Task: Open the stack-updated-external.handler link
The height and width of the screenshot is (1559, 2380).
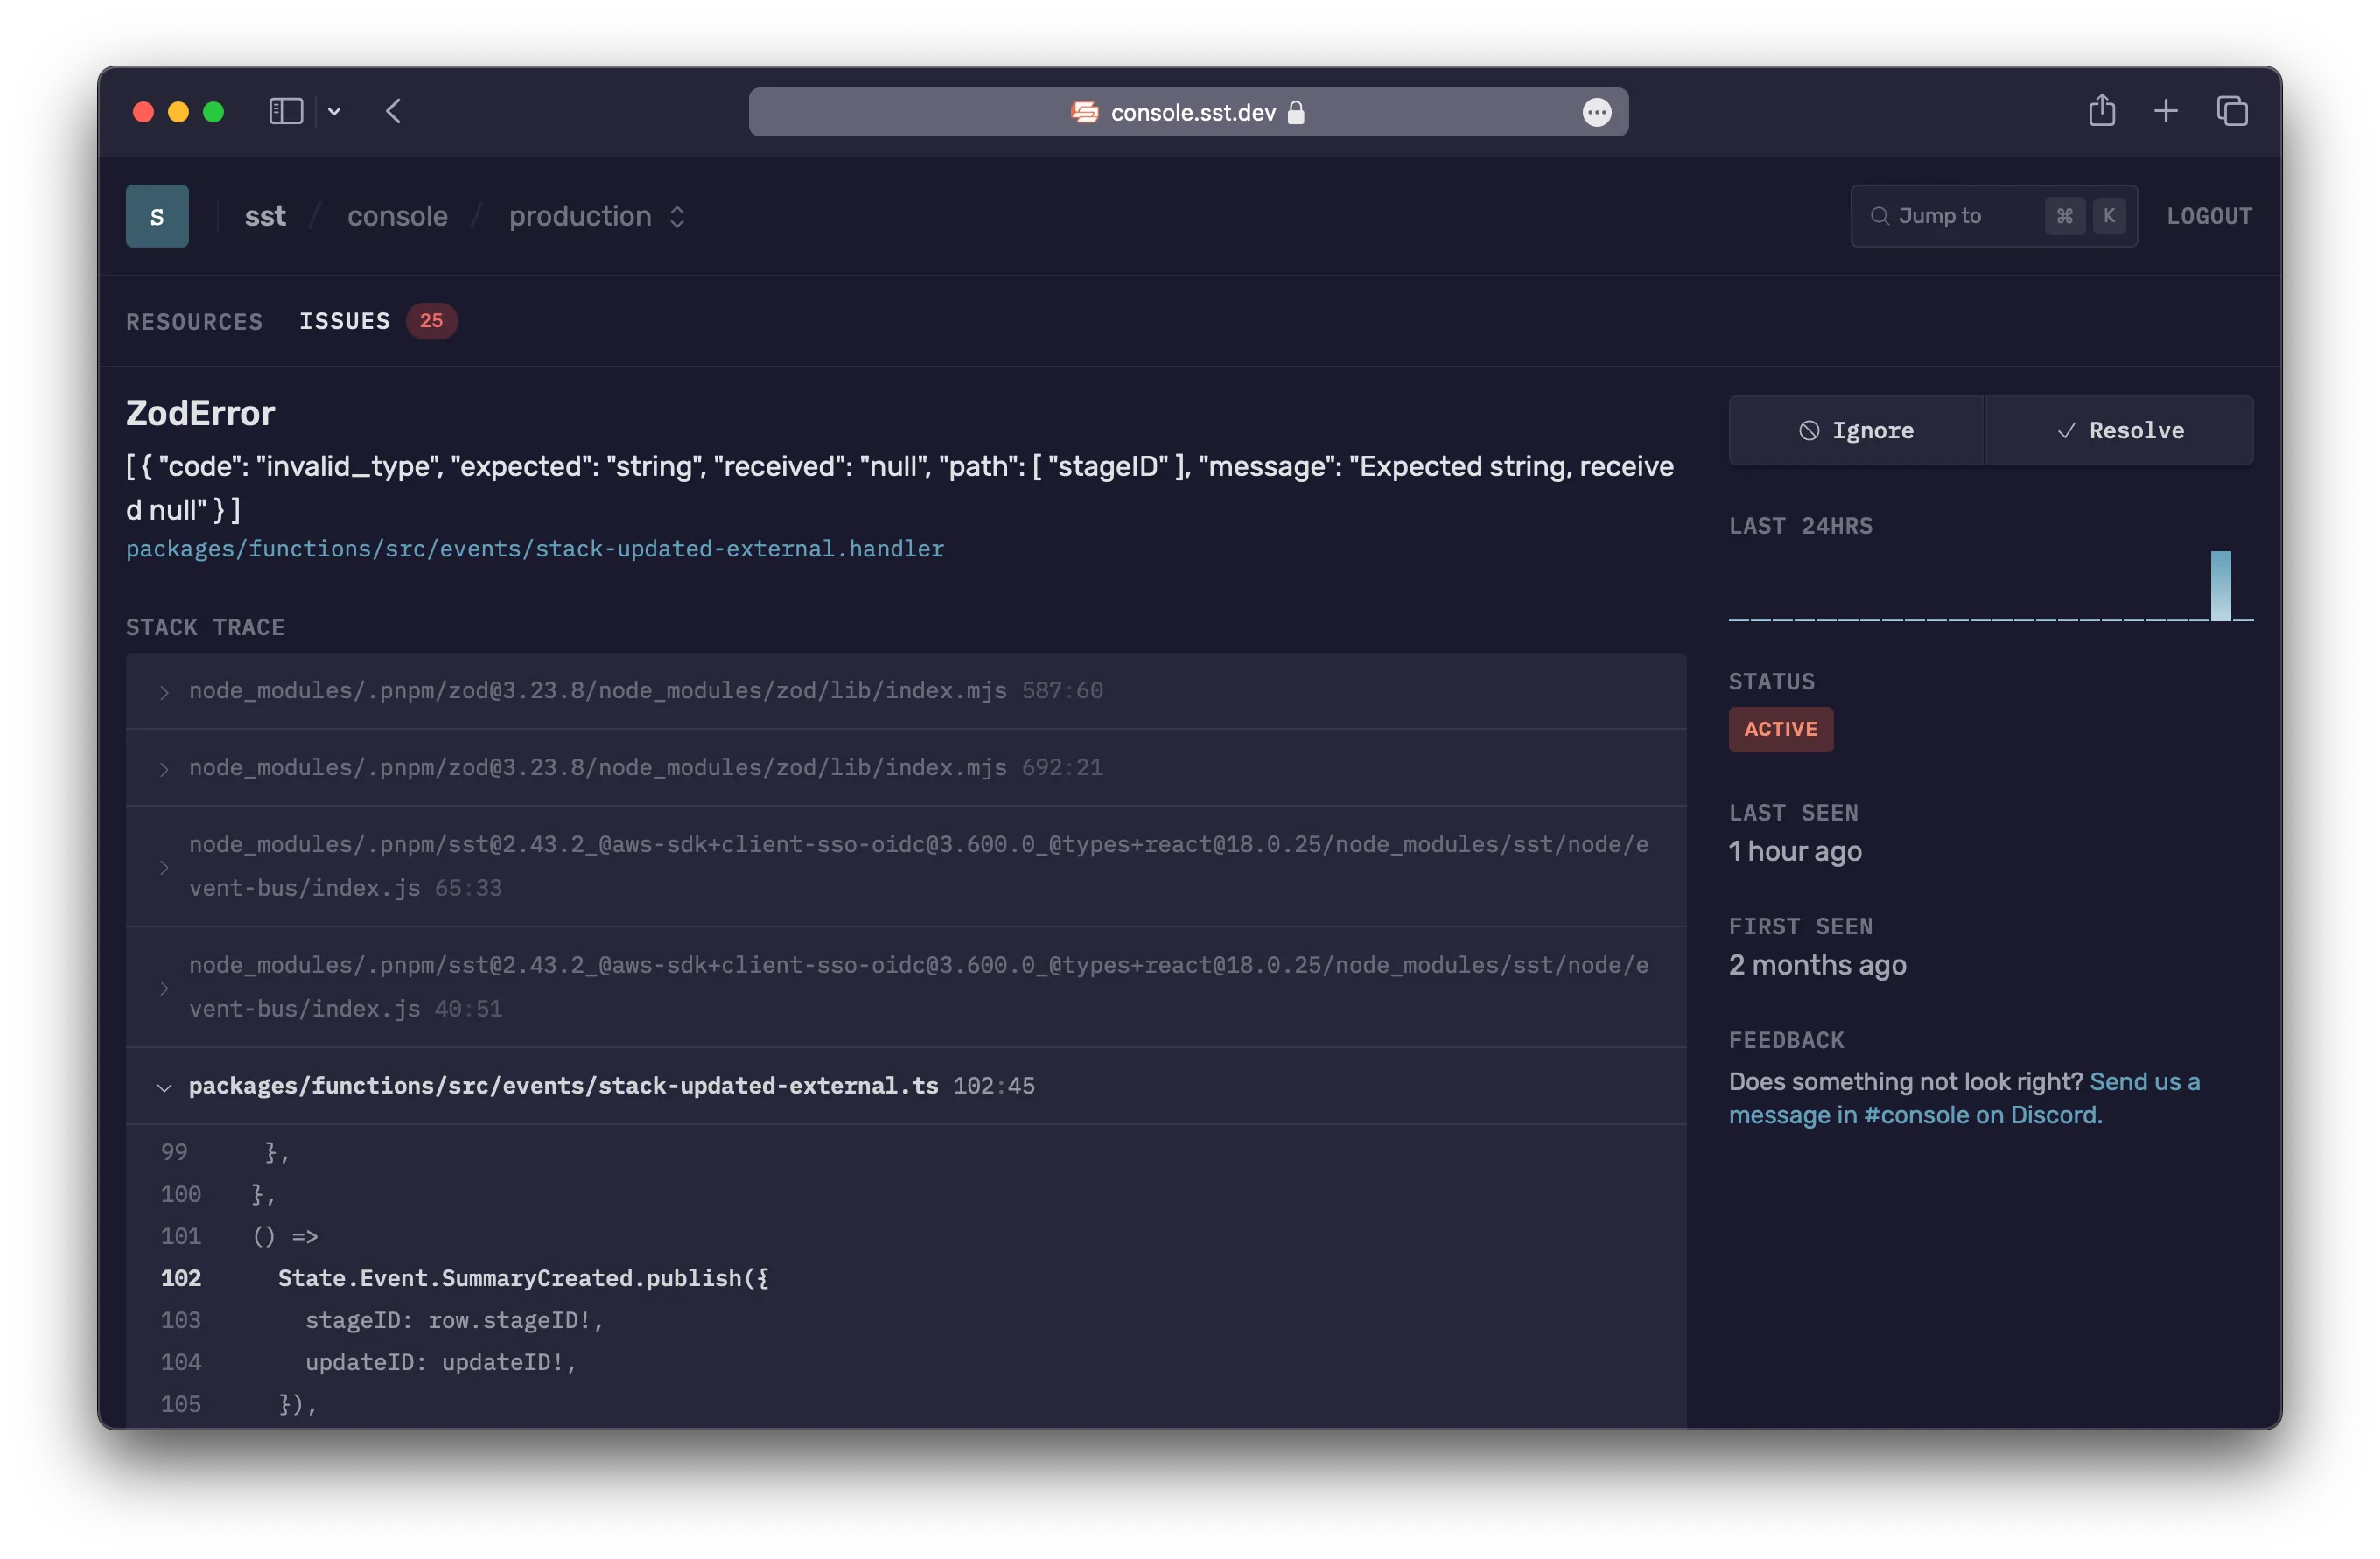Action: point(534,549)
